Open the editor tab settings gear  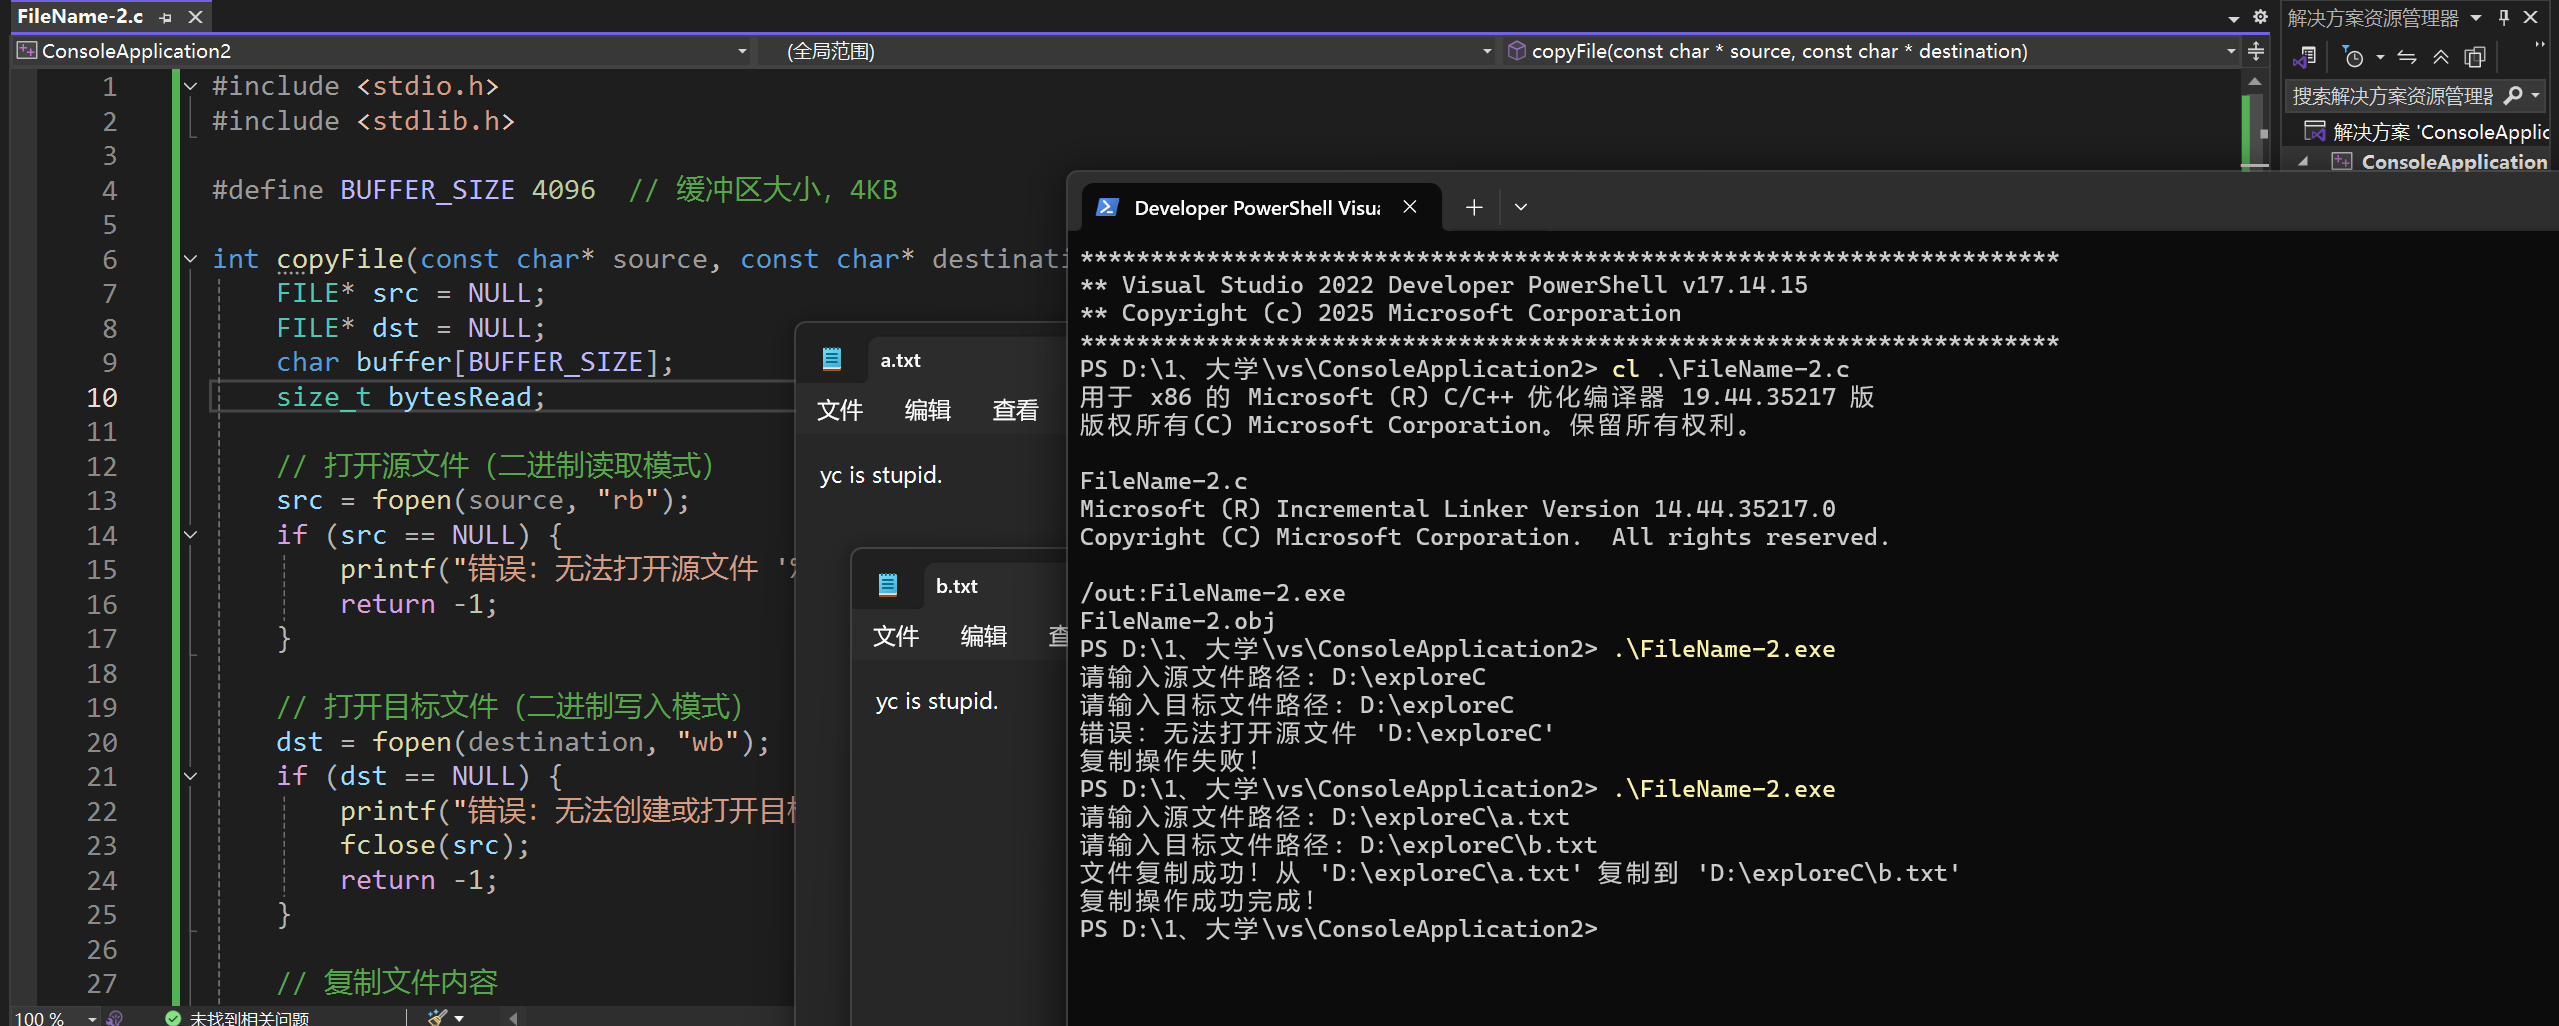[2260, 17]
